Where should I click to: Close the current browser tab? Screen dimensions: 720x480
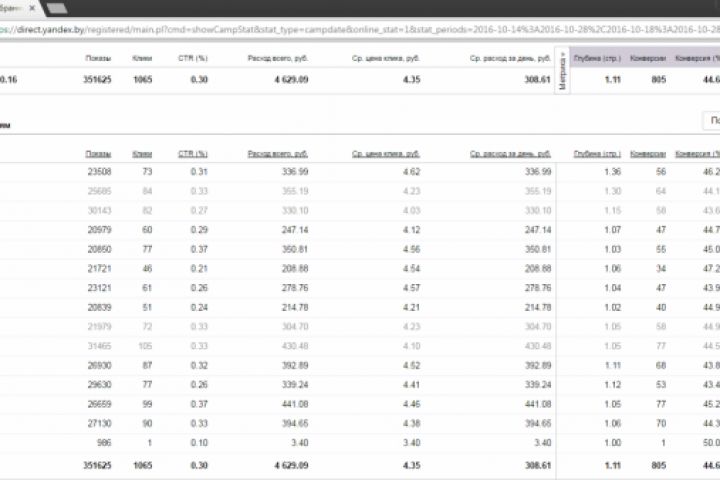(x=32, y=8)
